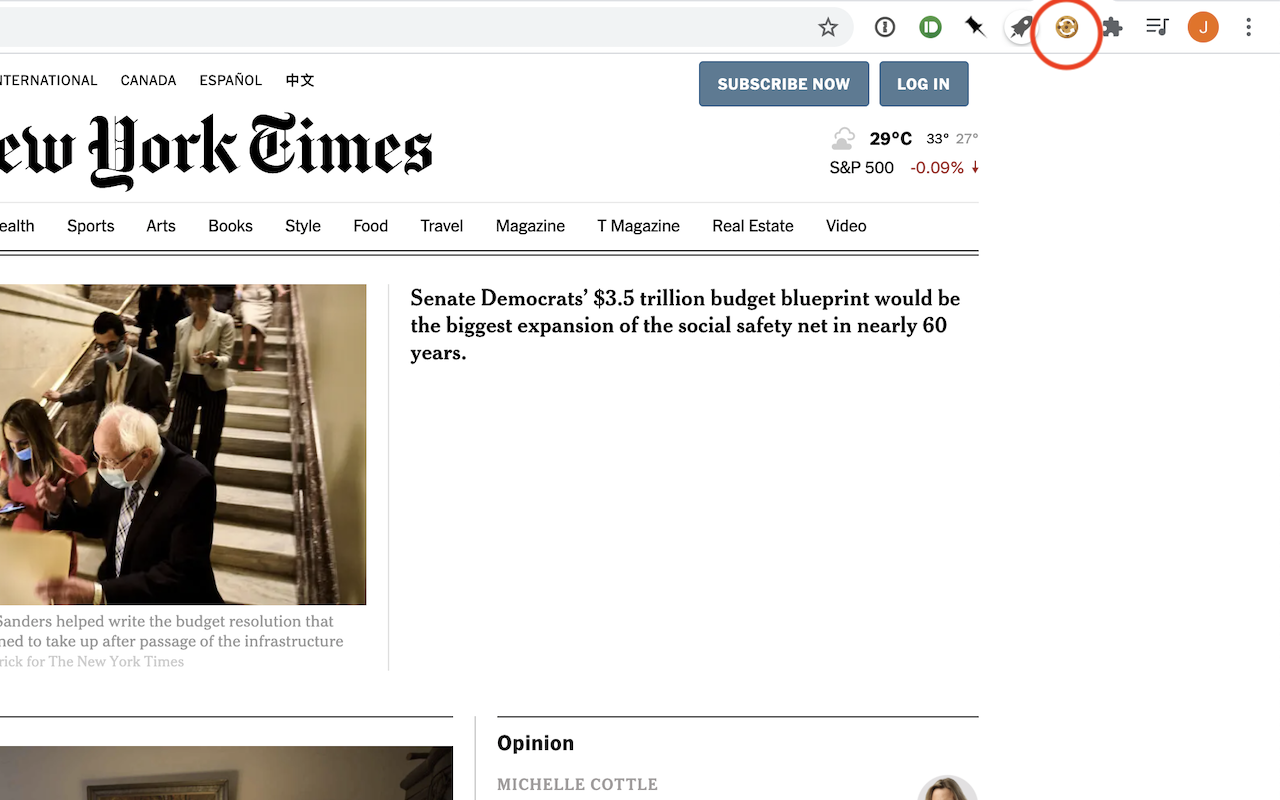
Task: Open the orange J profile avatar
Action: [1203, 28]
